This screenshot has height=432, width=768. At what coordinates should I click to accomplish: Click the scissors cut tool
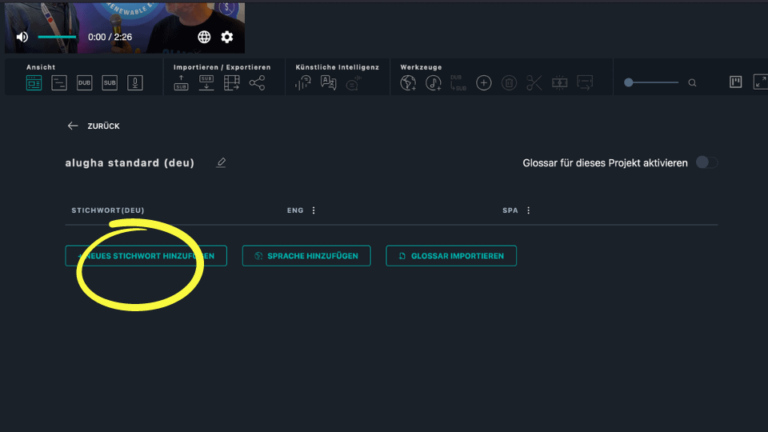tap(533, 83)
